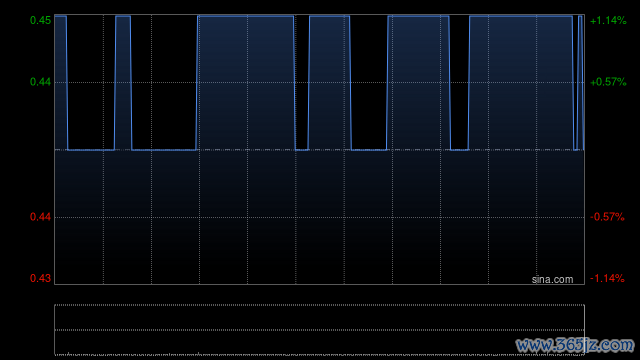Image resolution: width=640 pixels, height=360 pixels.
Task: Select the last long plateau before final spike
Action: [521, 16]
